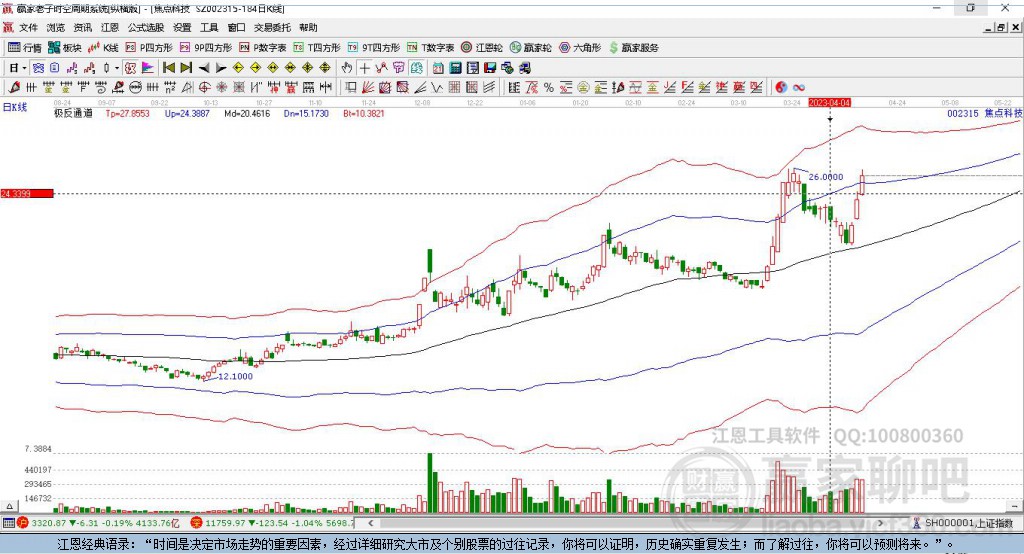This screenshot has width=1024, height=554.
Task: Jump to first bar with skip-start icon
Action: pos(168,68)
